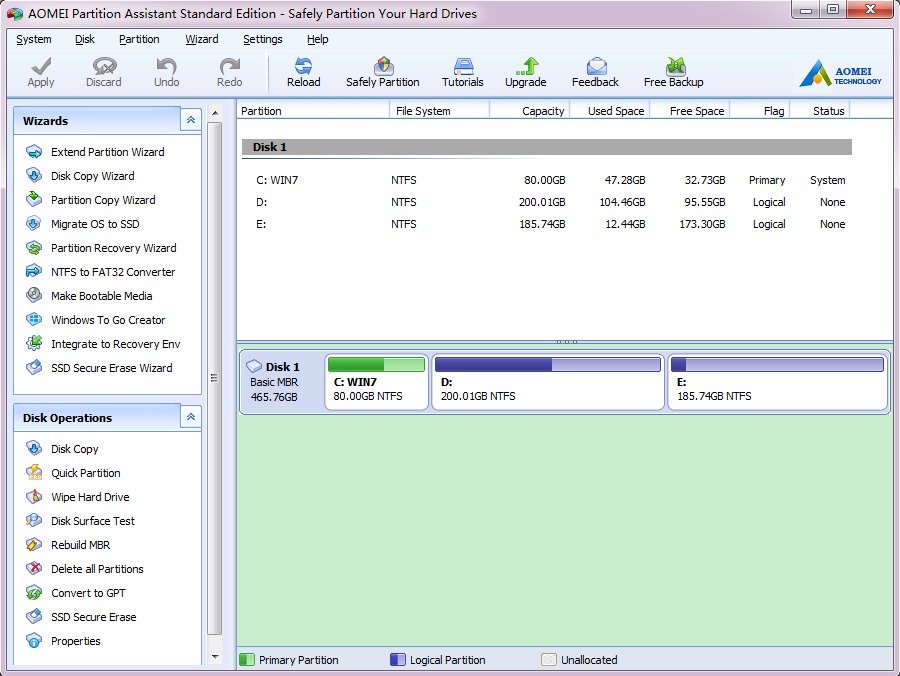Click the Undo arrow icon
Viewport: 900px width, 676px height.
(x=166, y=67)
